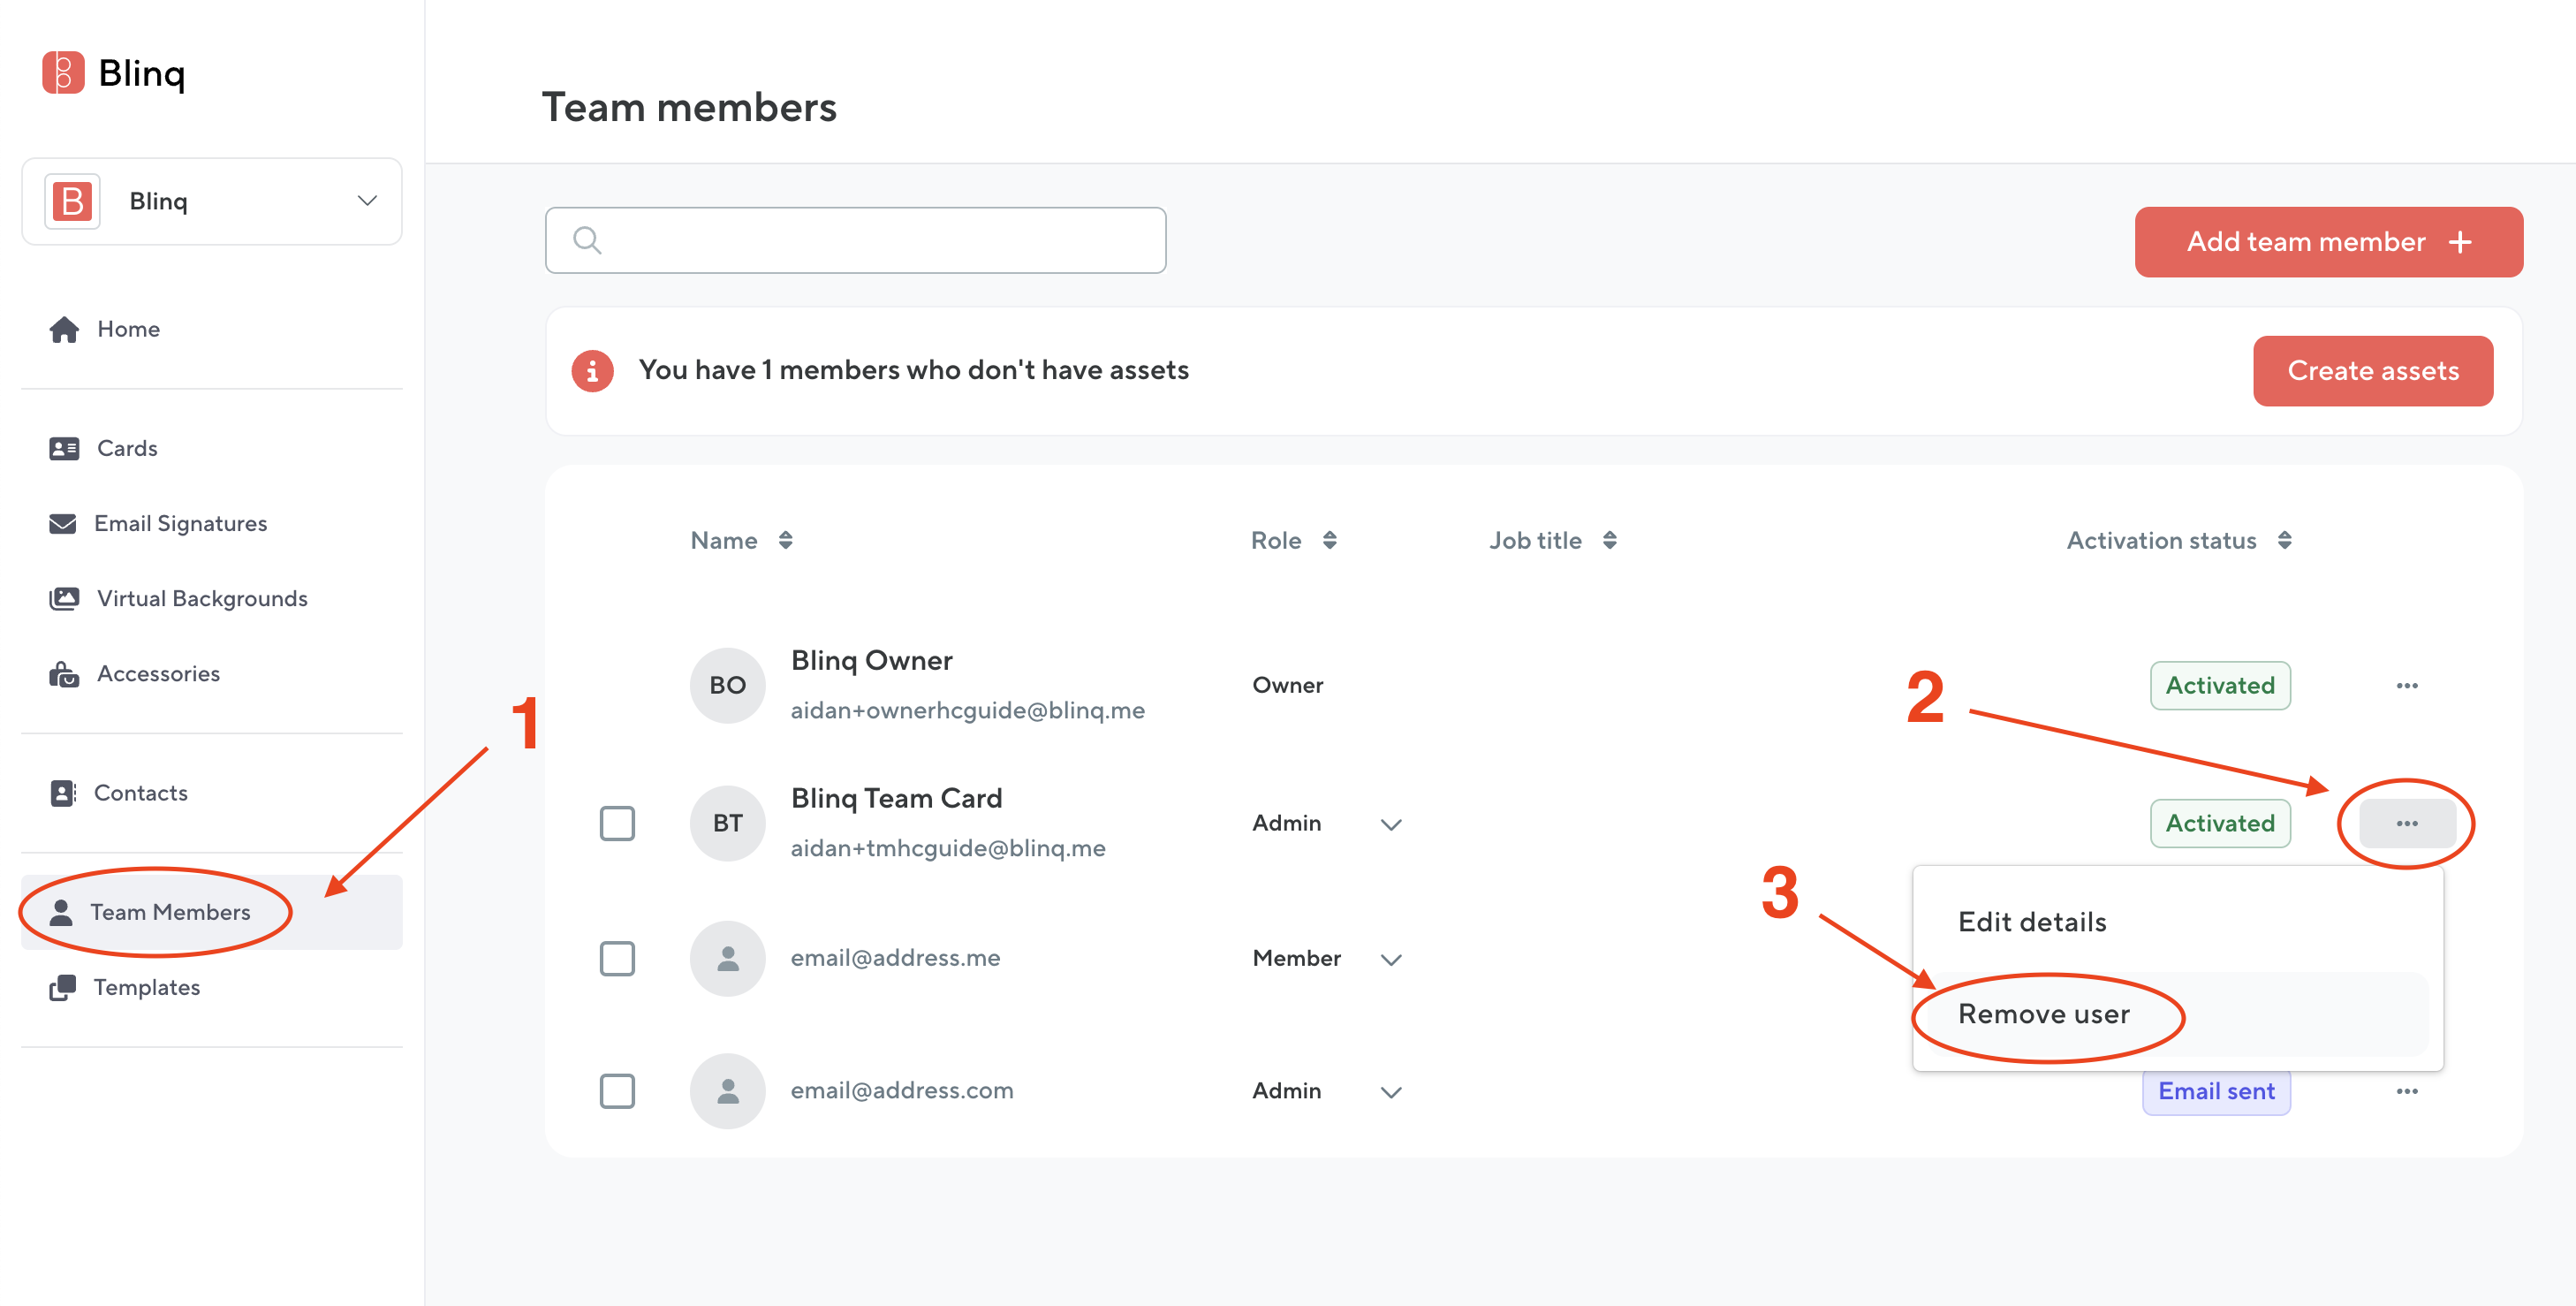Open Cards section in sidebar
This screenshot has height=1306, width=2576.
pyautogui.click(x=212, y=448)
